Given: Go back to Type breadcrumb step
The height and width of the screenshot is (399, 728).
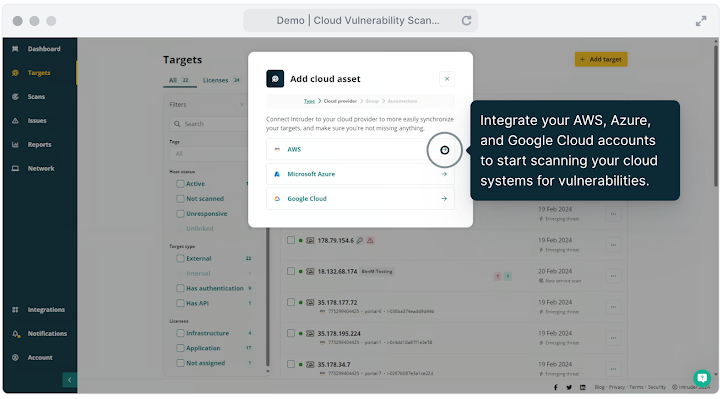Looking at the screenshot, I should click(x=309, y=101).
